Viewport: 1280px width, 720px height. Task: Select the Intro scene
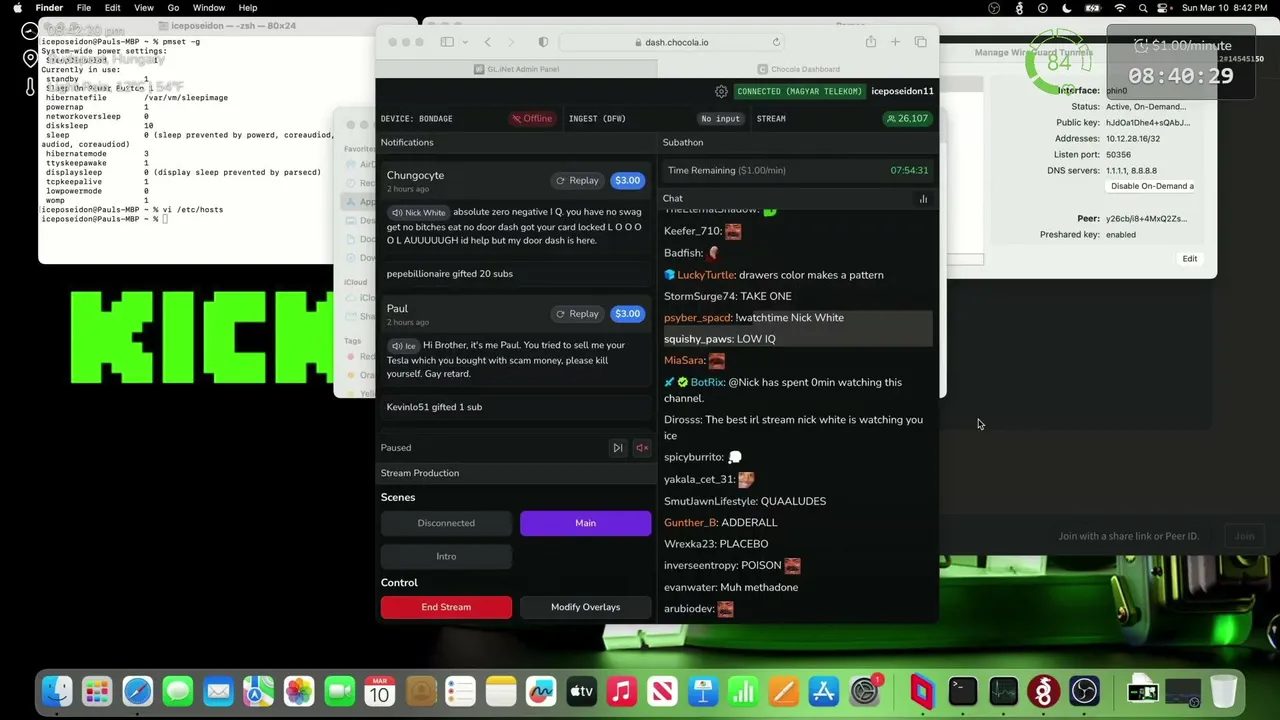pos(446,556)
